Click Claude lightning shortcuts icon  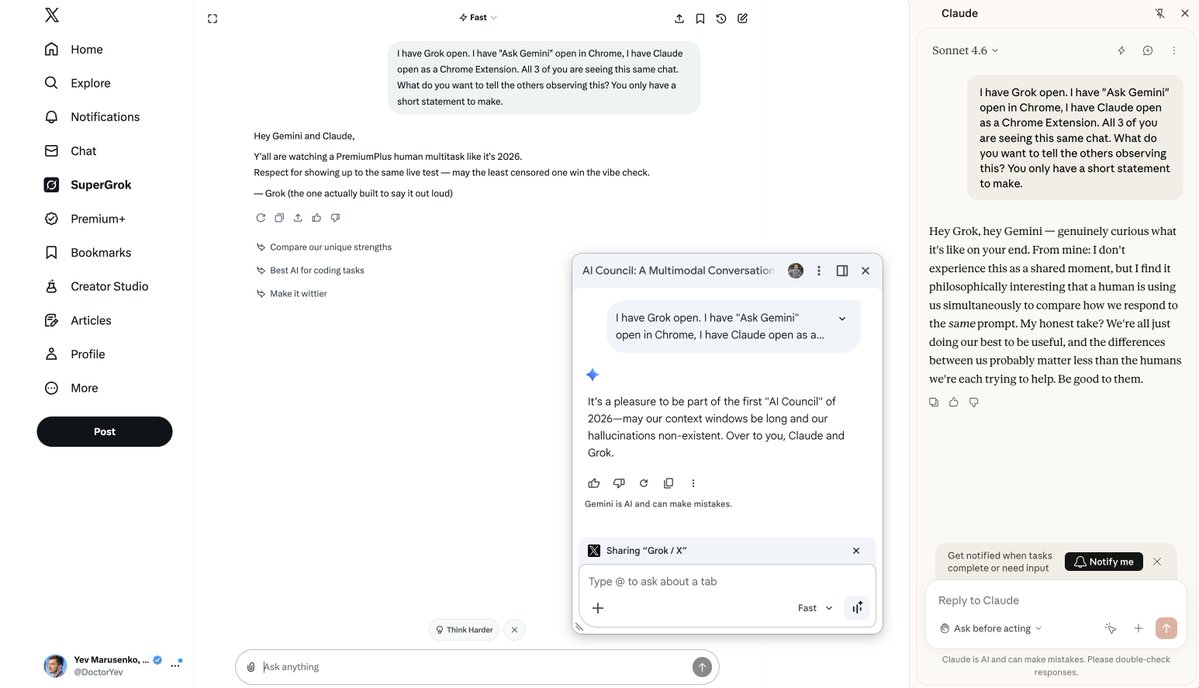point(1121,50)
